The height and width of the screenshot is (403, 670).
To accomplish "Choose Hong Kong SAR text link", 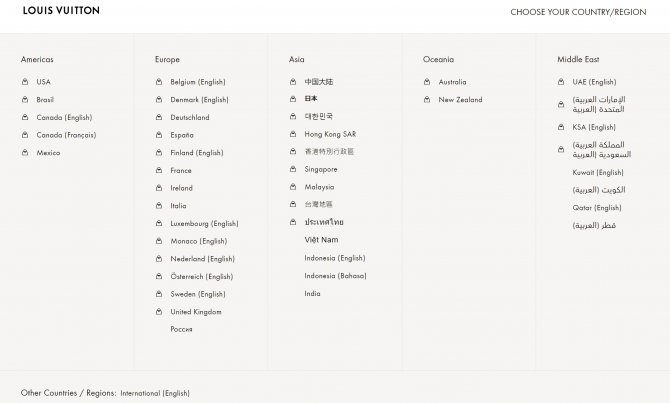I will click(x=330, y=134).
